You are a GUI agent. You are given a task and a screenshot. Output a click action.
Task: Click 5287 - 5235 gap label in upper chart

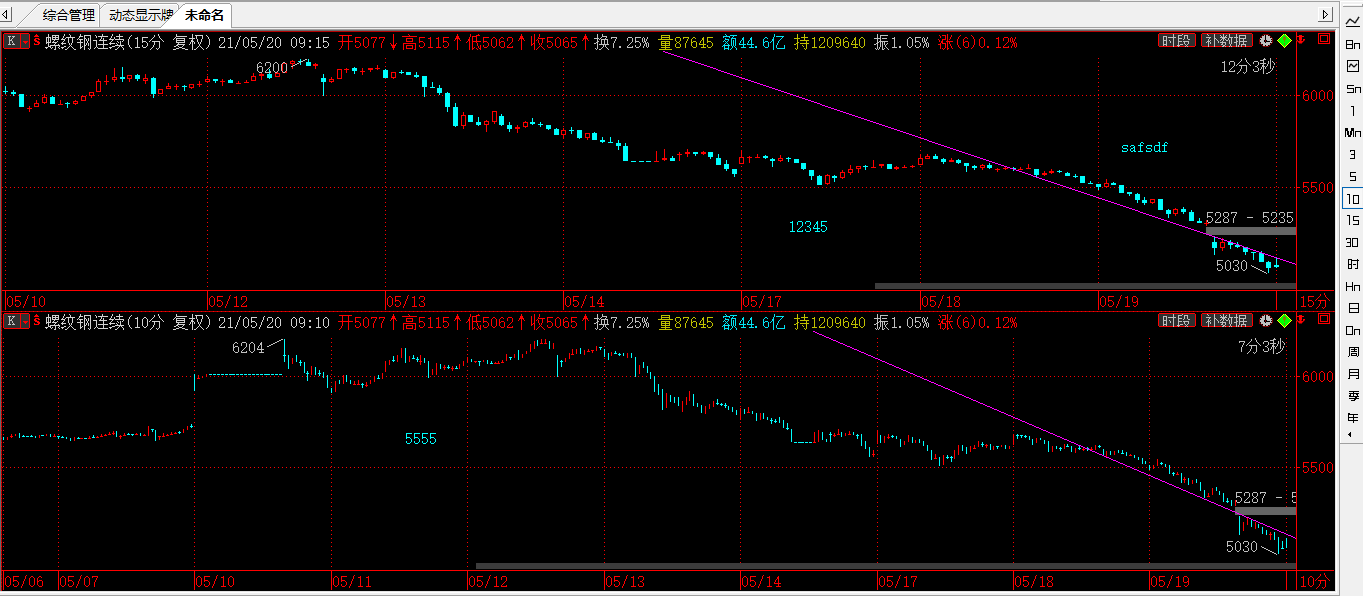pyautogui.click(x=1250, y=217)
